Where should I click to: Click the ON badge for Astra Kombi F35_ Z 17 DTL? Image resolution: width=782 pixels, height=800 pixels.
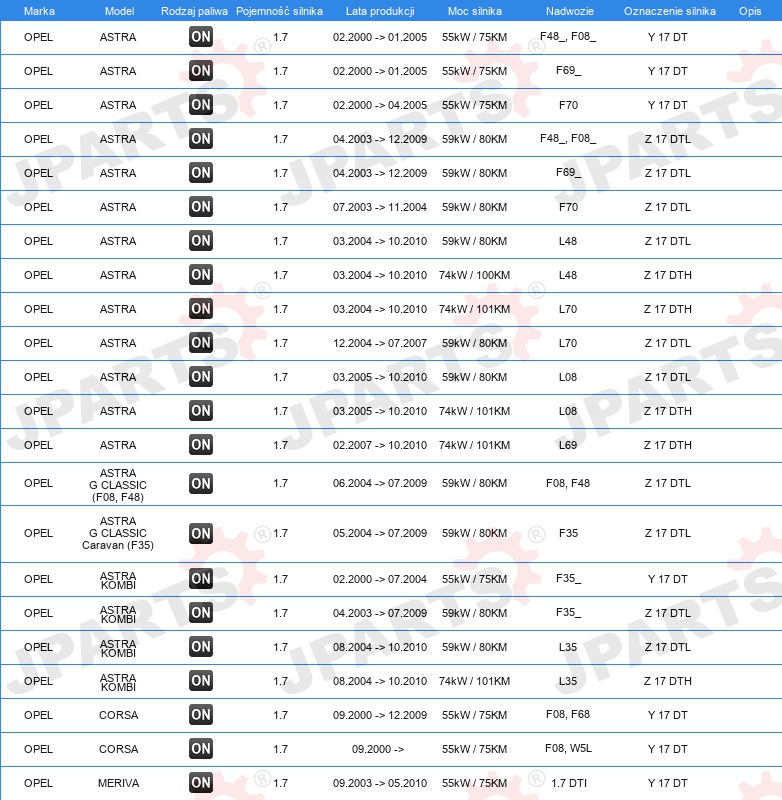pos(200,613)
